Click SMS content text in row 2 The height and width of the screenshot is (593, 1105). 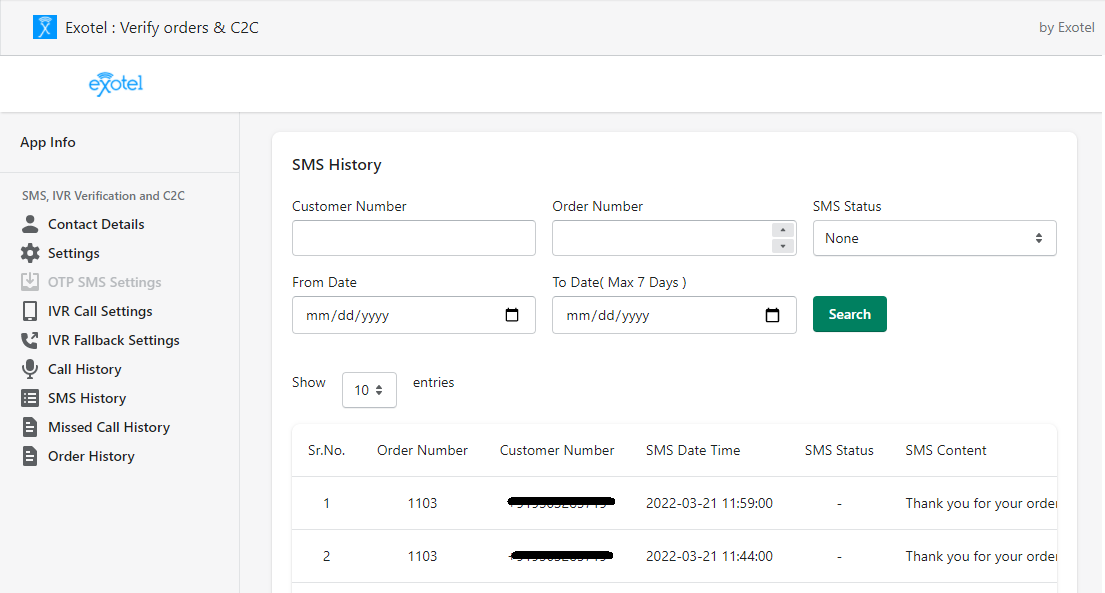tap(981, 556)
